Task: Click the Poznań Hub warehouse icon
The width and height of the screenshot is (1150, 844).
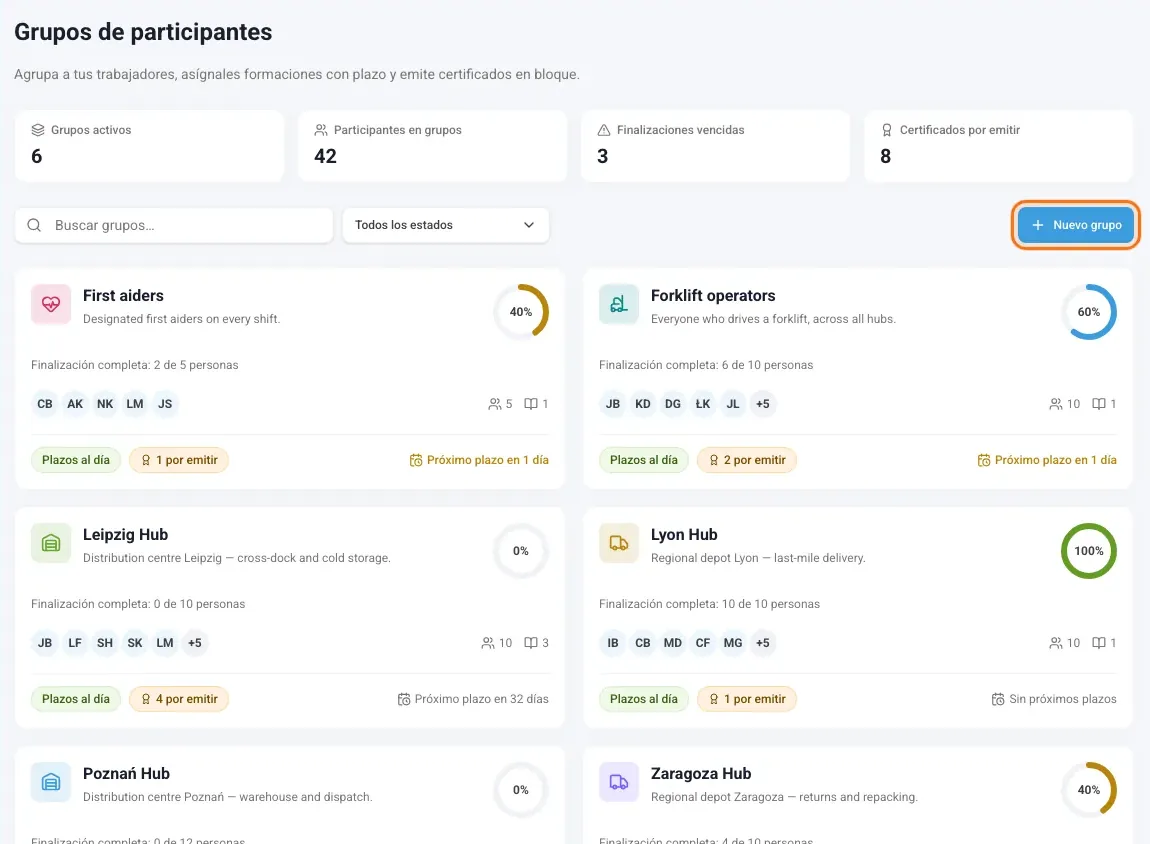Action: [51, 782]
